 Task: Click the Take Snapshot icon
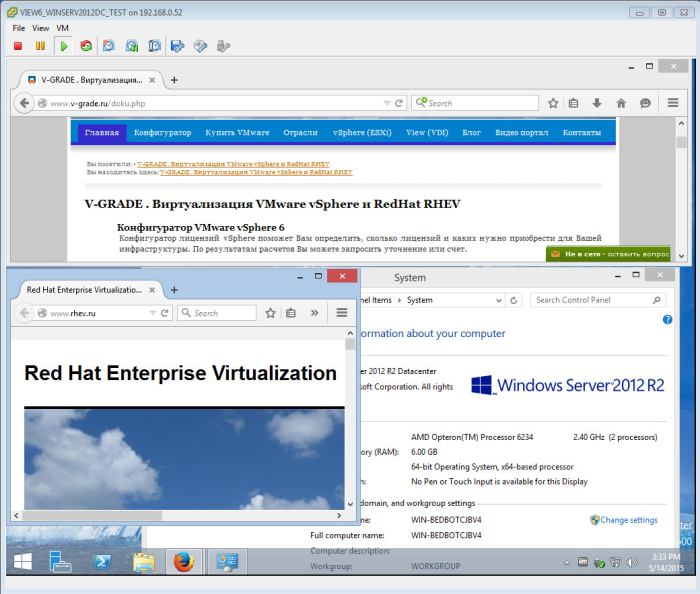click(109, 46)
